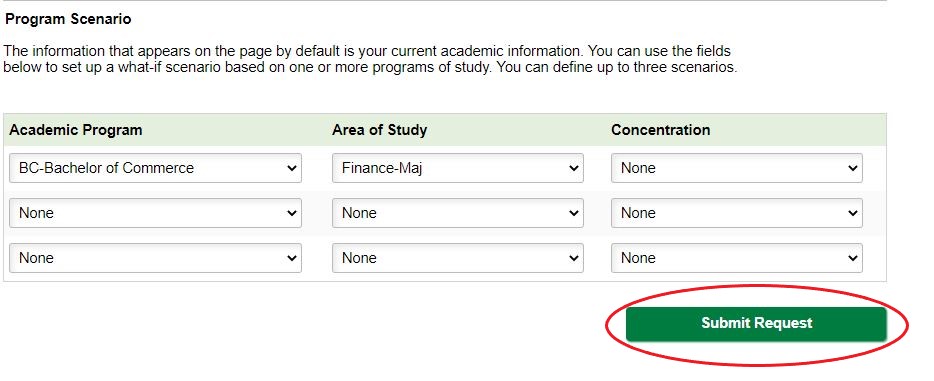Open third-row Area of Study dropdown
This screenshot has width=934, height=381.
(457, 258)
